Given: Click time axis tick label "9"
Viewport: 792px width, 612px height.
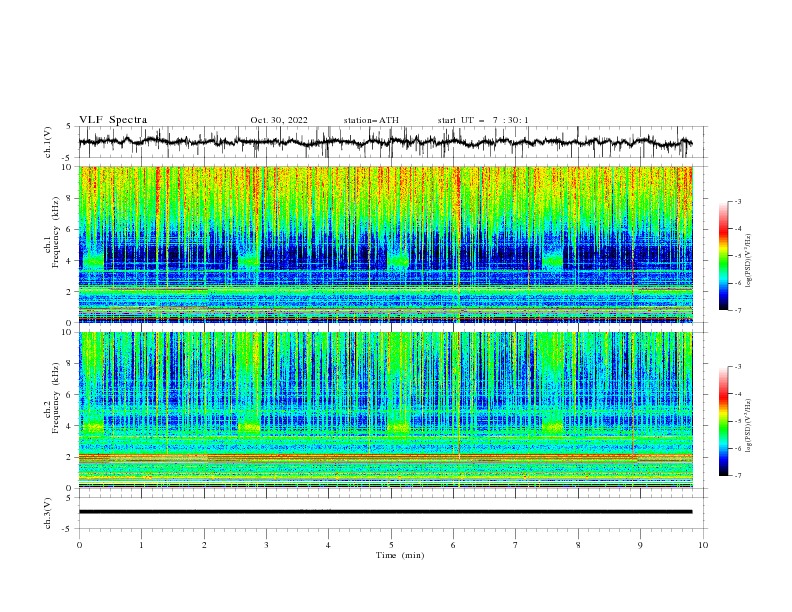Looking at the screenshot, I should (640, 545).
